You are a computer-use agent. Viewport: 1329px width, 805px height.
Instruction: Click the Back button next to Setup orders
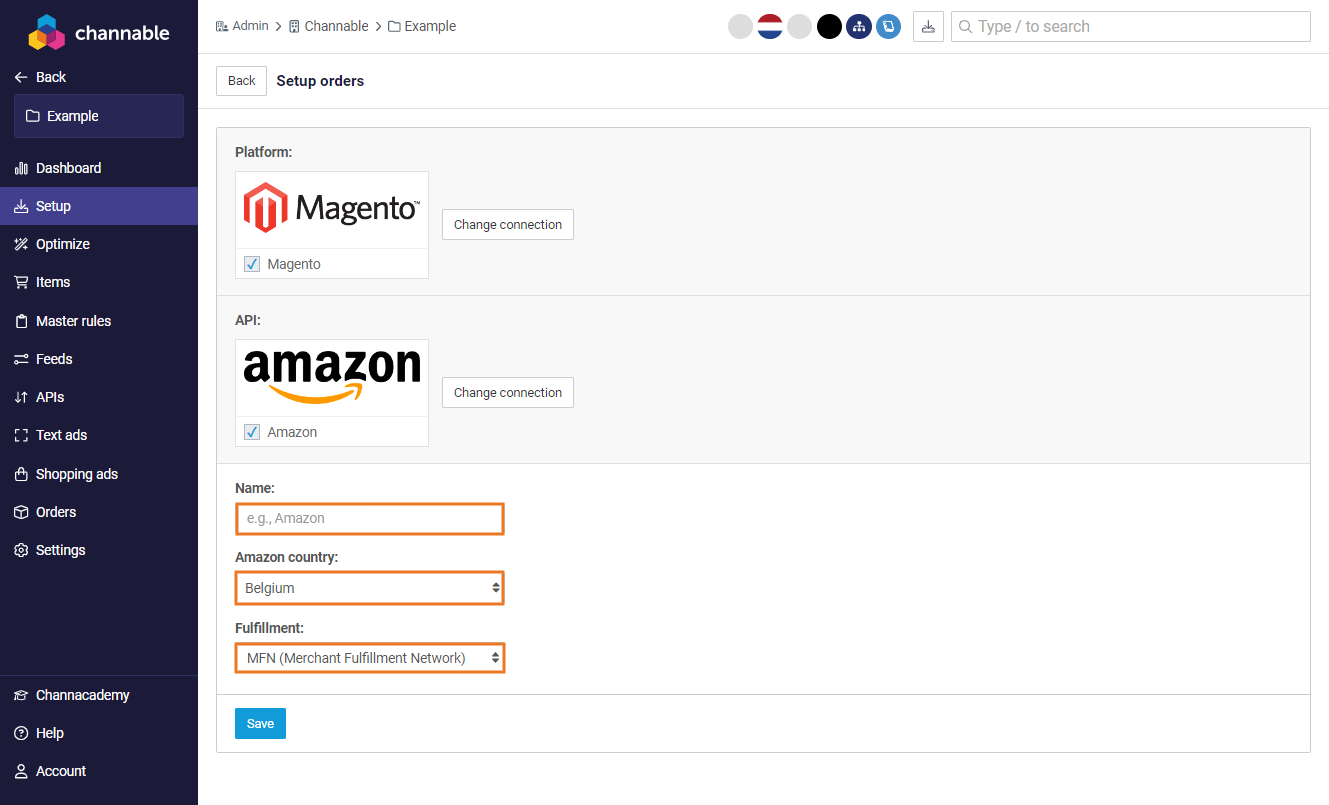pos(241,81)
